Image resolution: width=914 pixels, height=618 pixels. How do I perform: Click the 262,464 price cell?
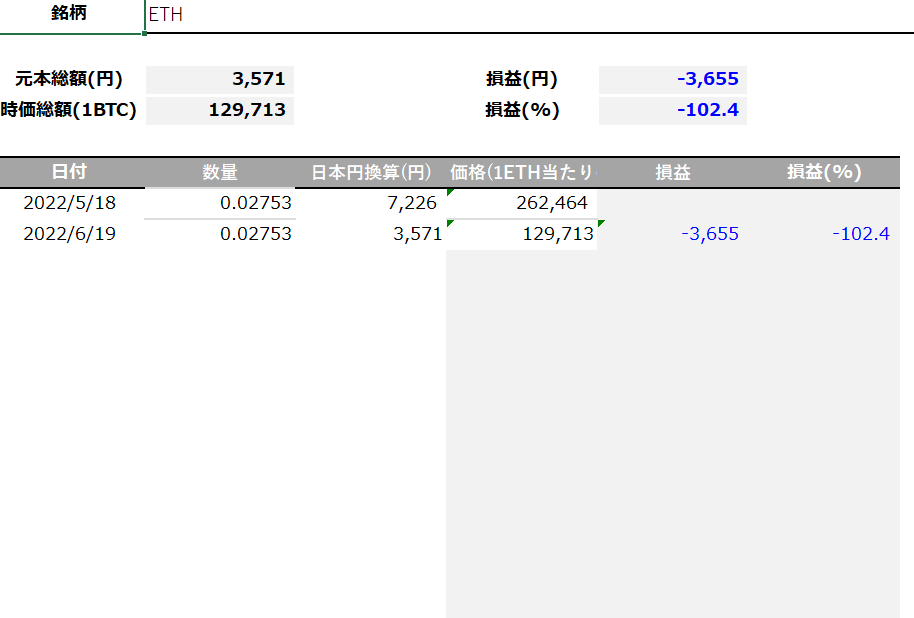click(521, 203)
